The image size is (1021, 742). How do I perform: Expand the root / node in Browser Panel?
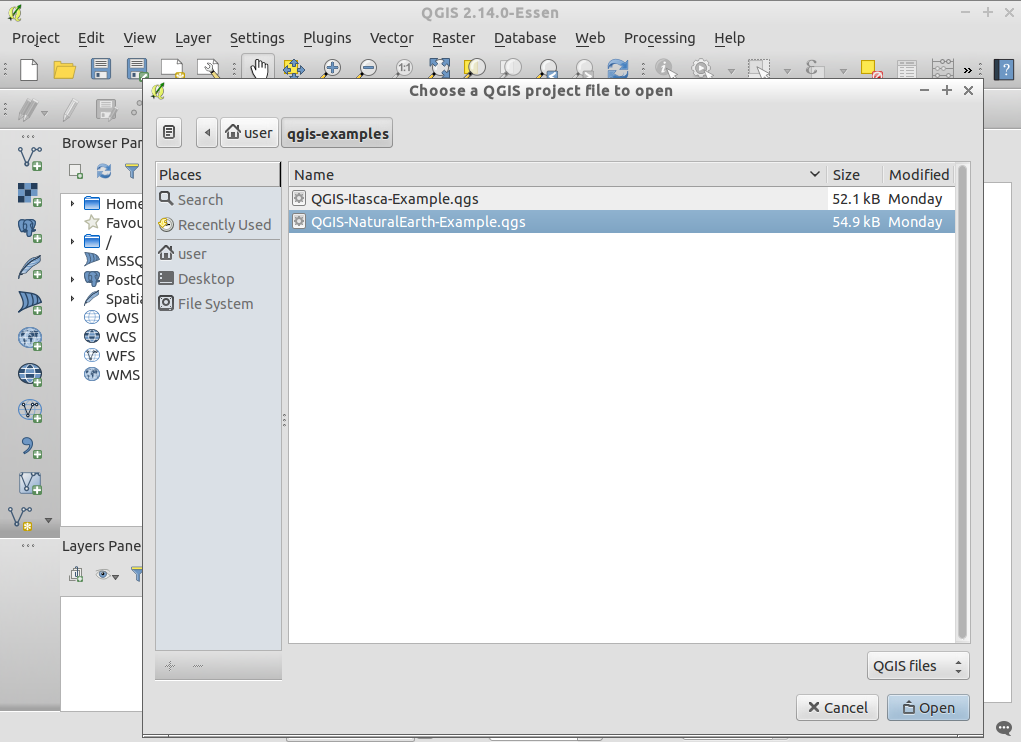coord(72,241)
